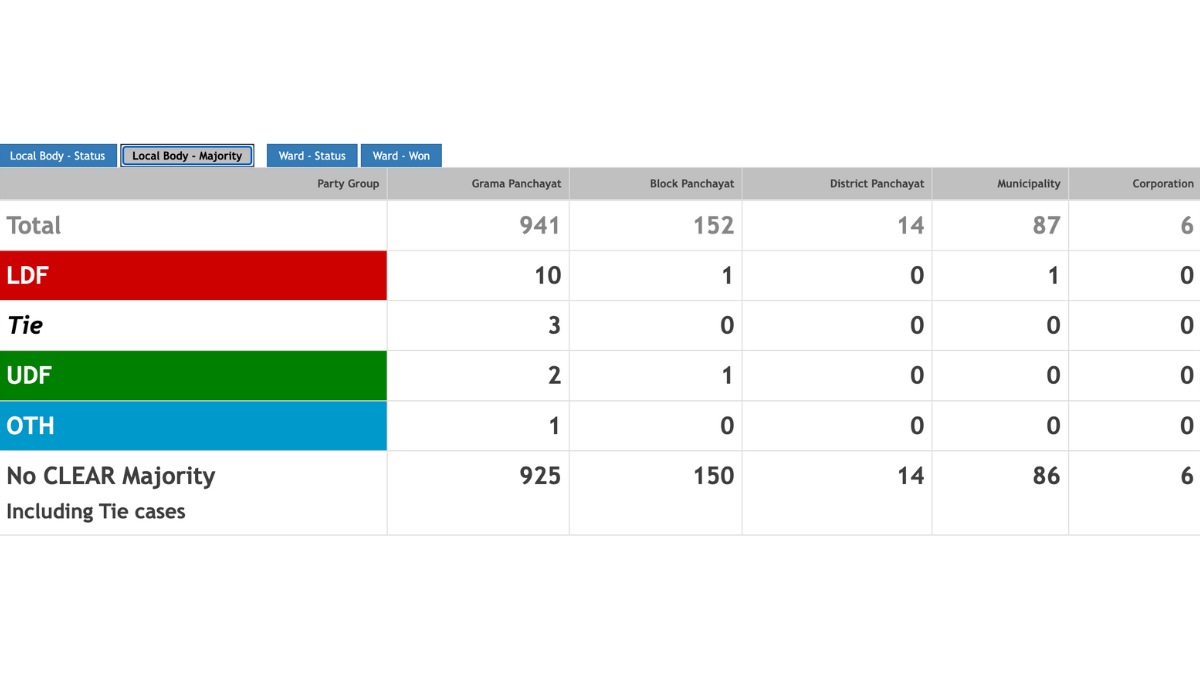
Task: Click the Grama Panchayat column header
Action: 516,184
